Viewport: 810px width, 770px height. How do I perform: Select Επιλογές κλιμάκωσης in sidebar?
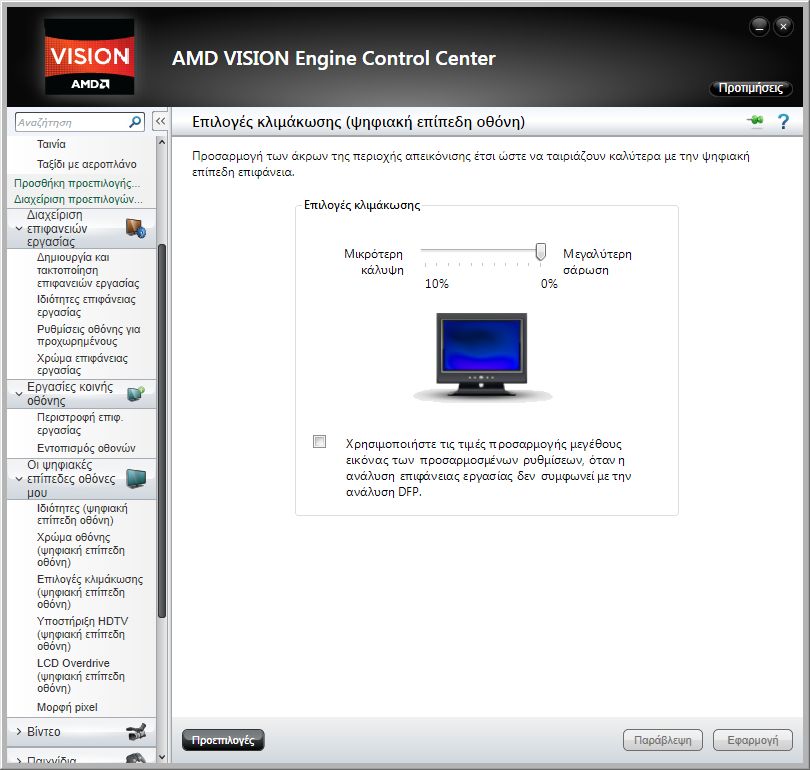click(89, 591)
